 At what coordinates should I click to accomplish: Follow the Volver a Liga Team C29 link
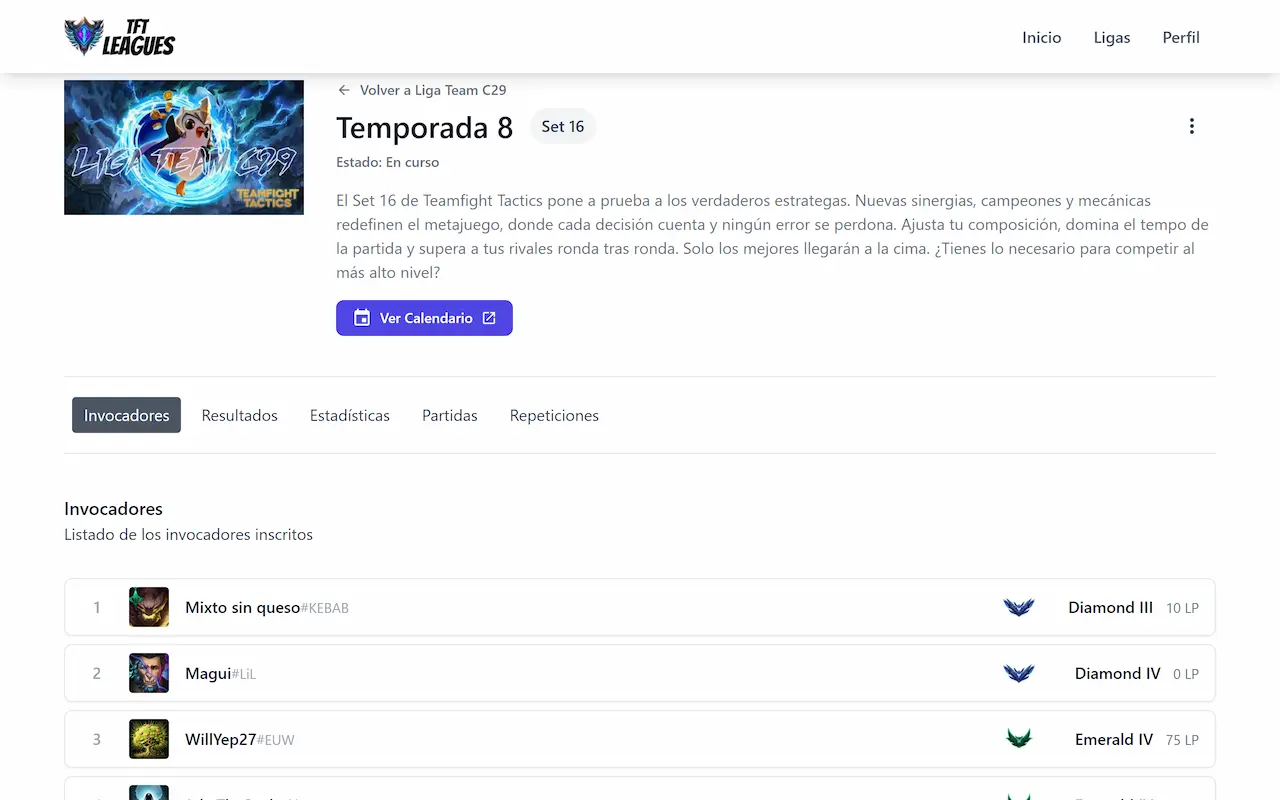[x=422, y=90]
